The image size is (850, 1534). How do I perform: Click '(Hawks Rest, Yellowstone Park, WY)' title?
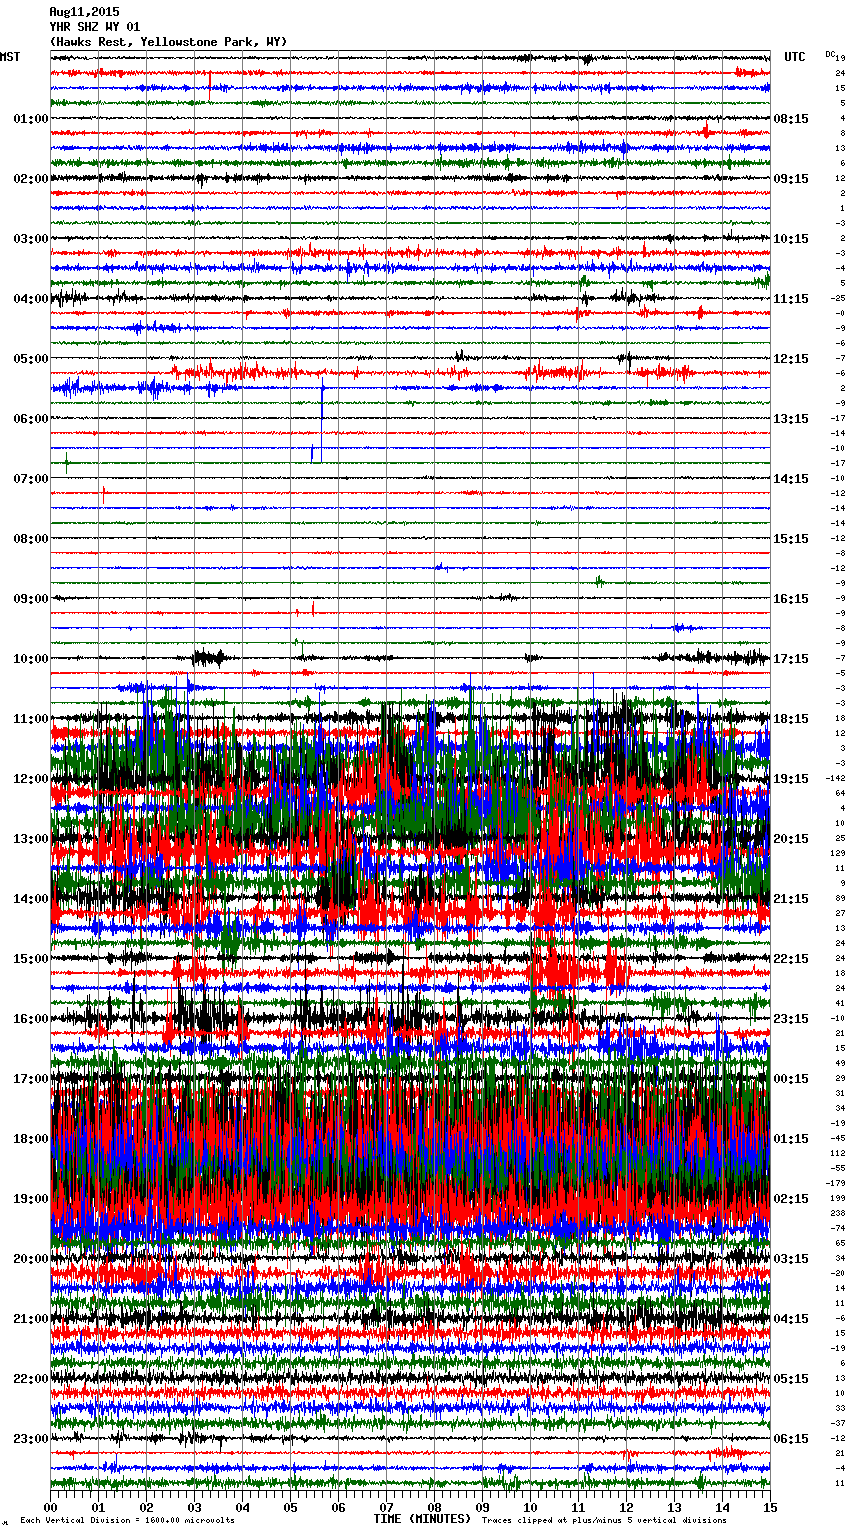point(168,42)
